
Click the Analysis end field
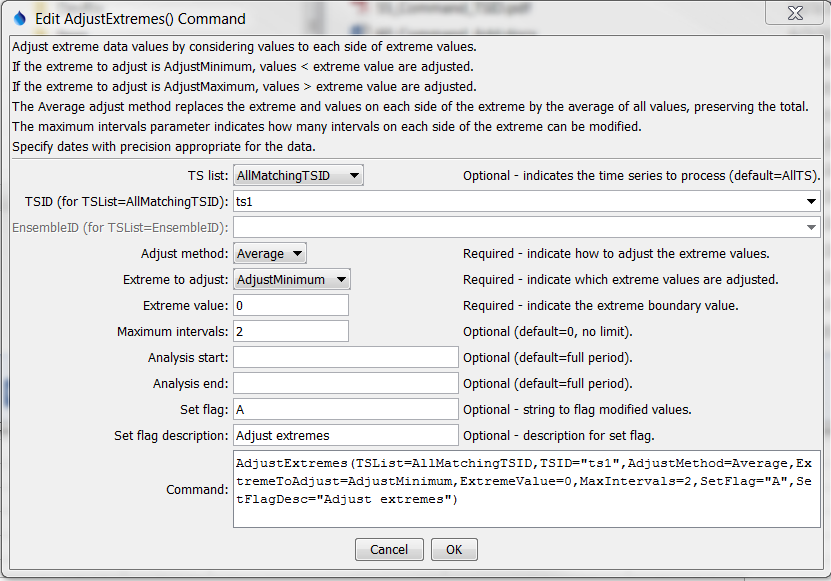click(x=345, y=383)
